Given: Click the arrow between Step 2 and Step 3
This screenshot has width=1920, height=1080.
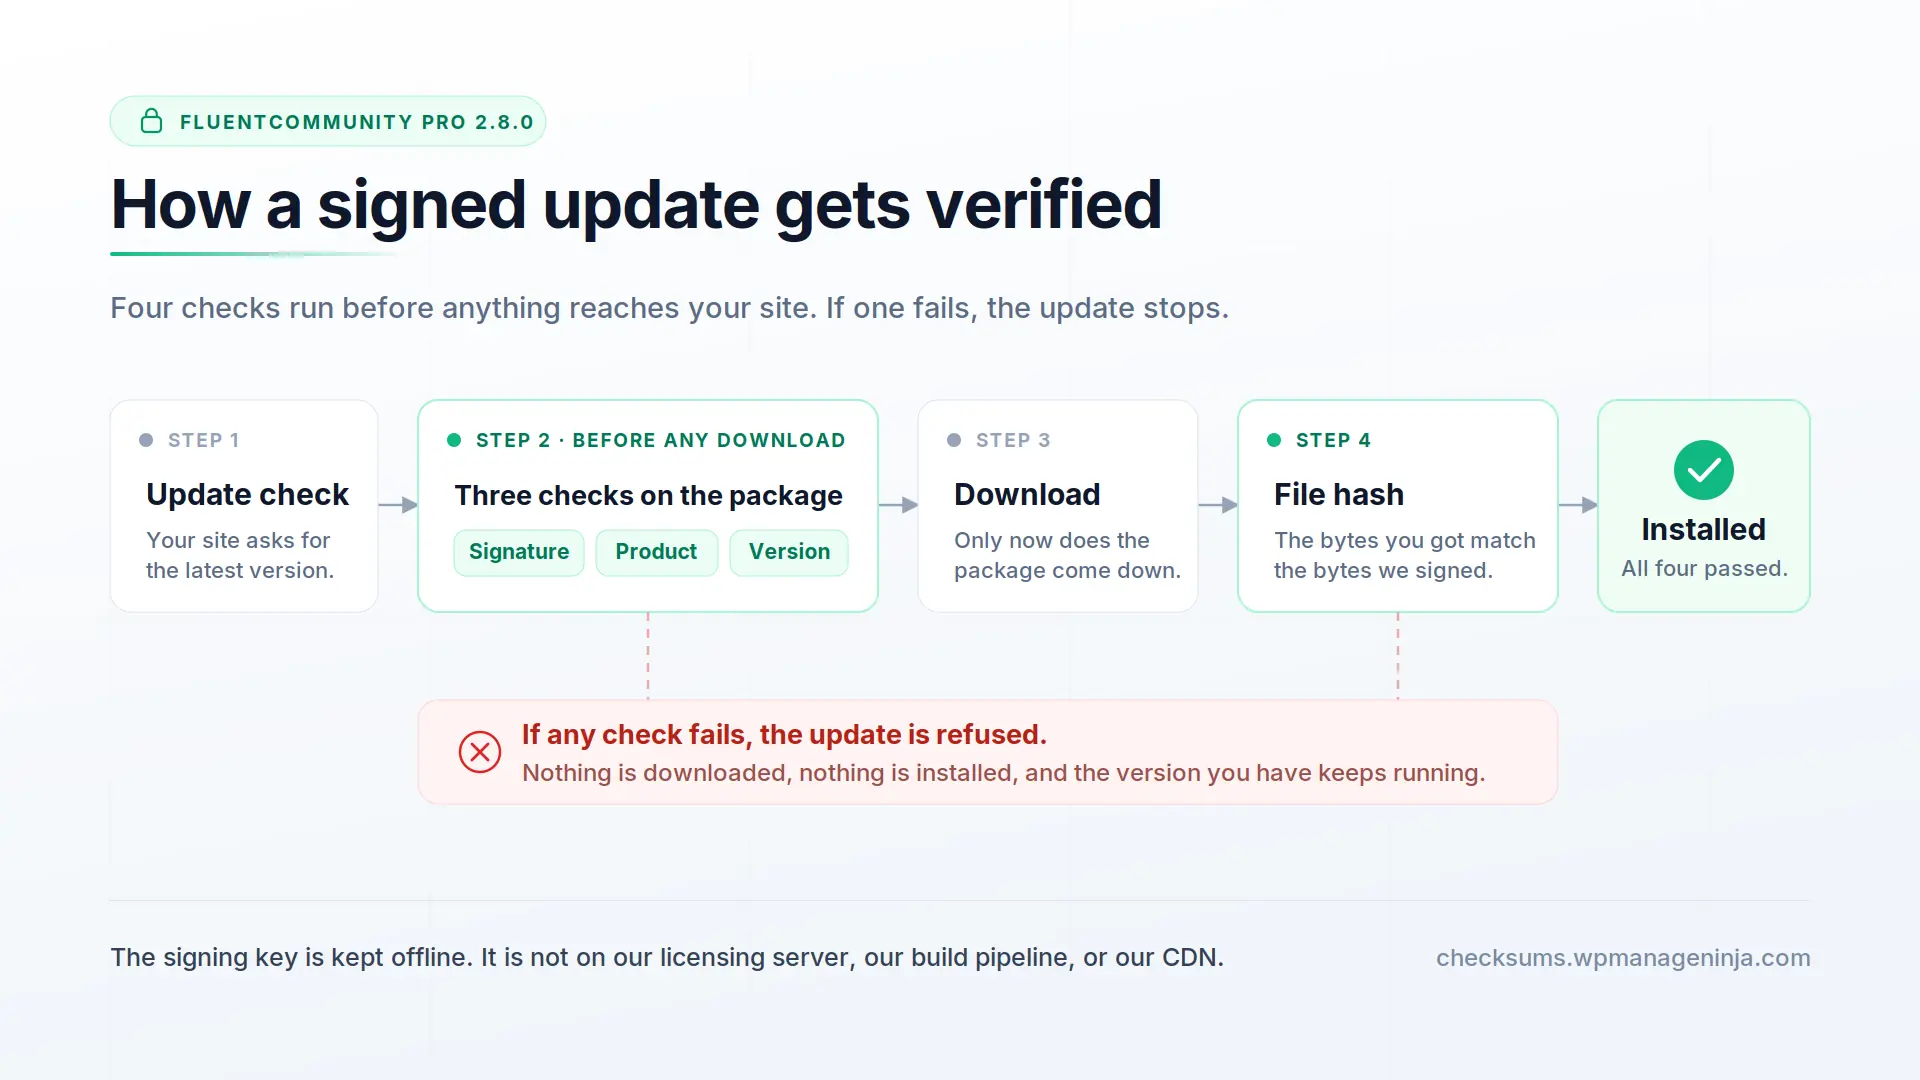Looking at the screenshot, I should [x=898, y=505].
